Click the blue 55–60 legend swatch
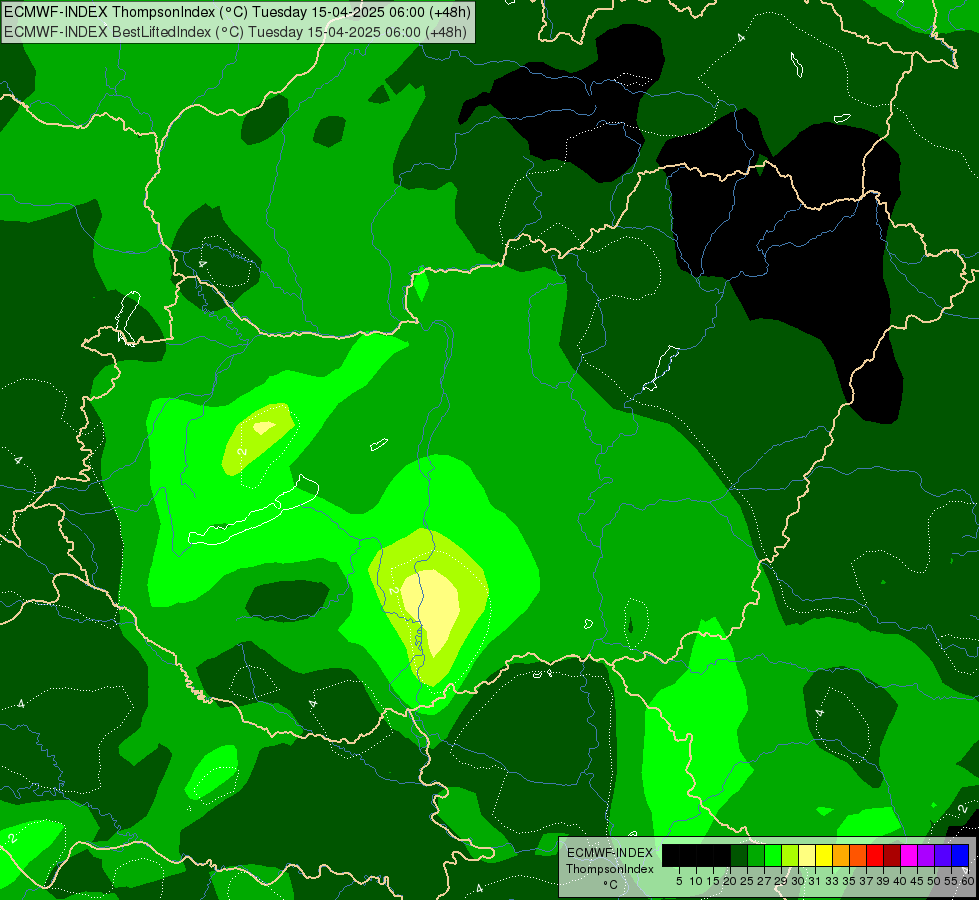This screenshot has width=979, height=900. [960, 855]
